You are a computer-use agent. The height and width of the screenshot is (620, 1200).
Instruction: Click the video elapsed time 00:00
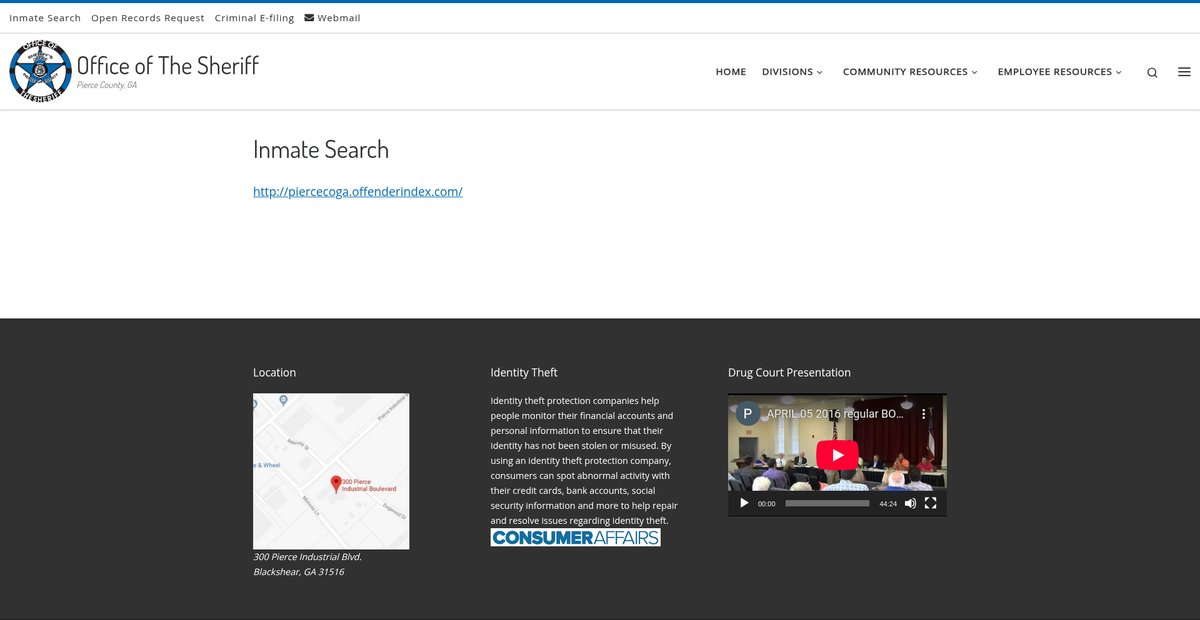pyautogui.click(x=767, y=504)
